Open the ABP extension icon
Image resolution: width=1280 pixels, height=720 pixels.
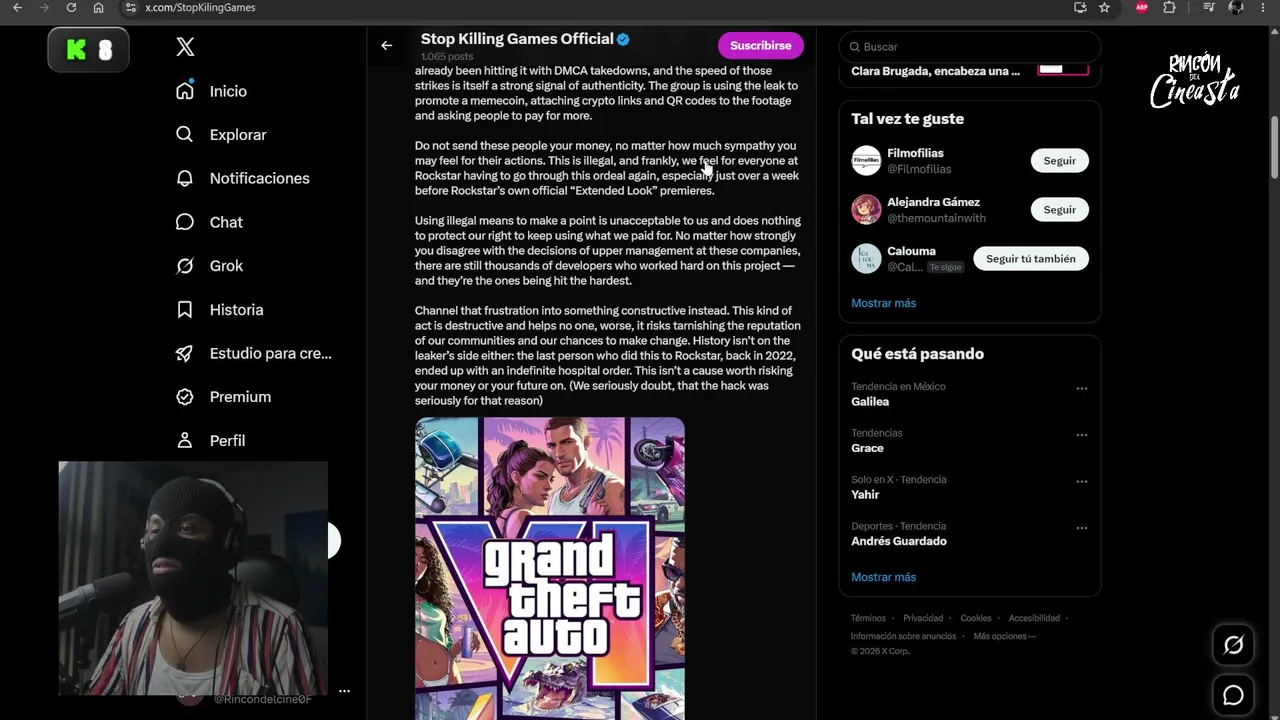tap(1142, 7)
